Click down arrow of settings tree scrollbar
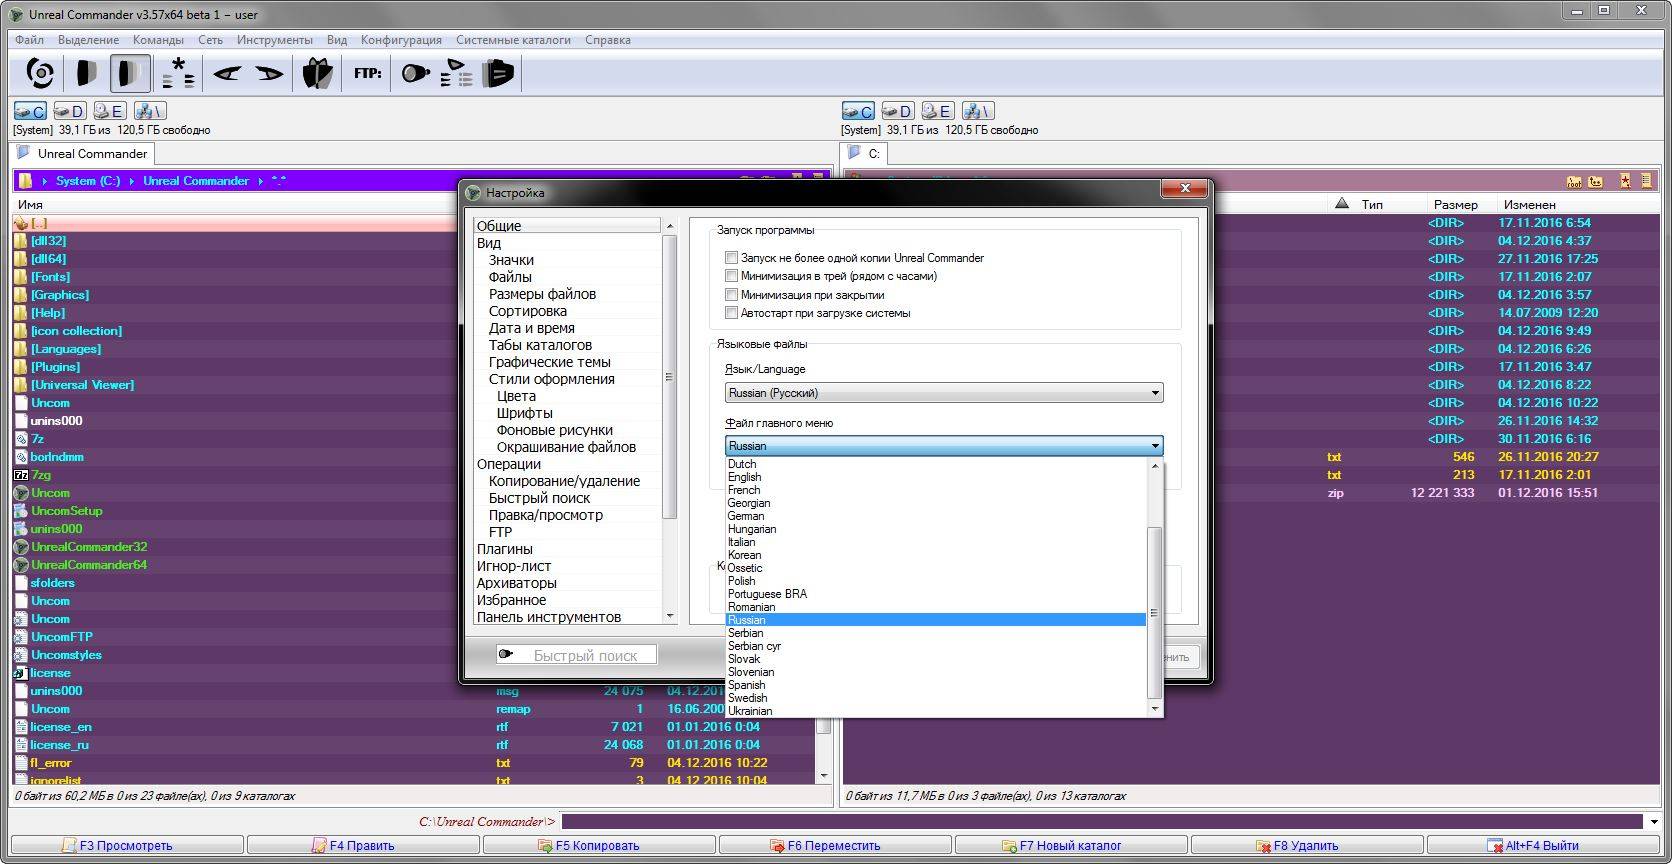 [x=670, y=616]
